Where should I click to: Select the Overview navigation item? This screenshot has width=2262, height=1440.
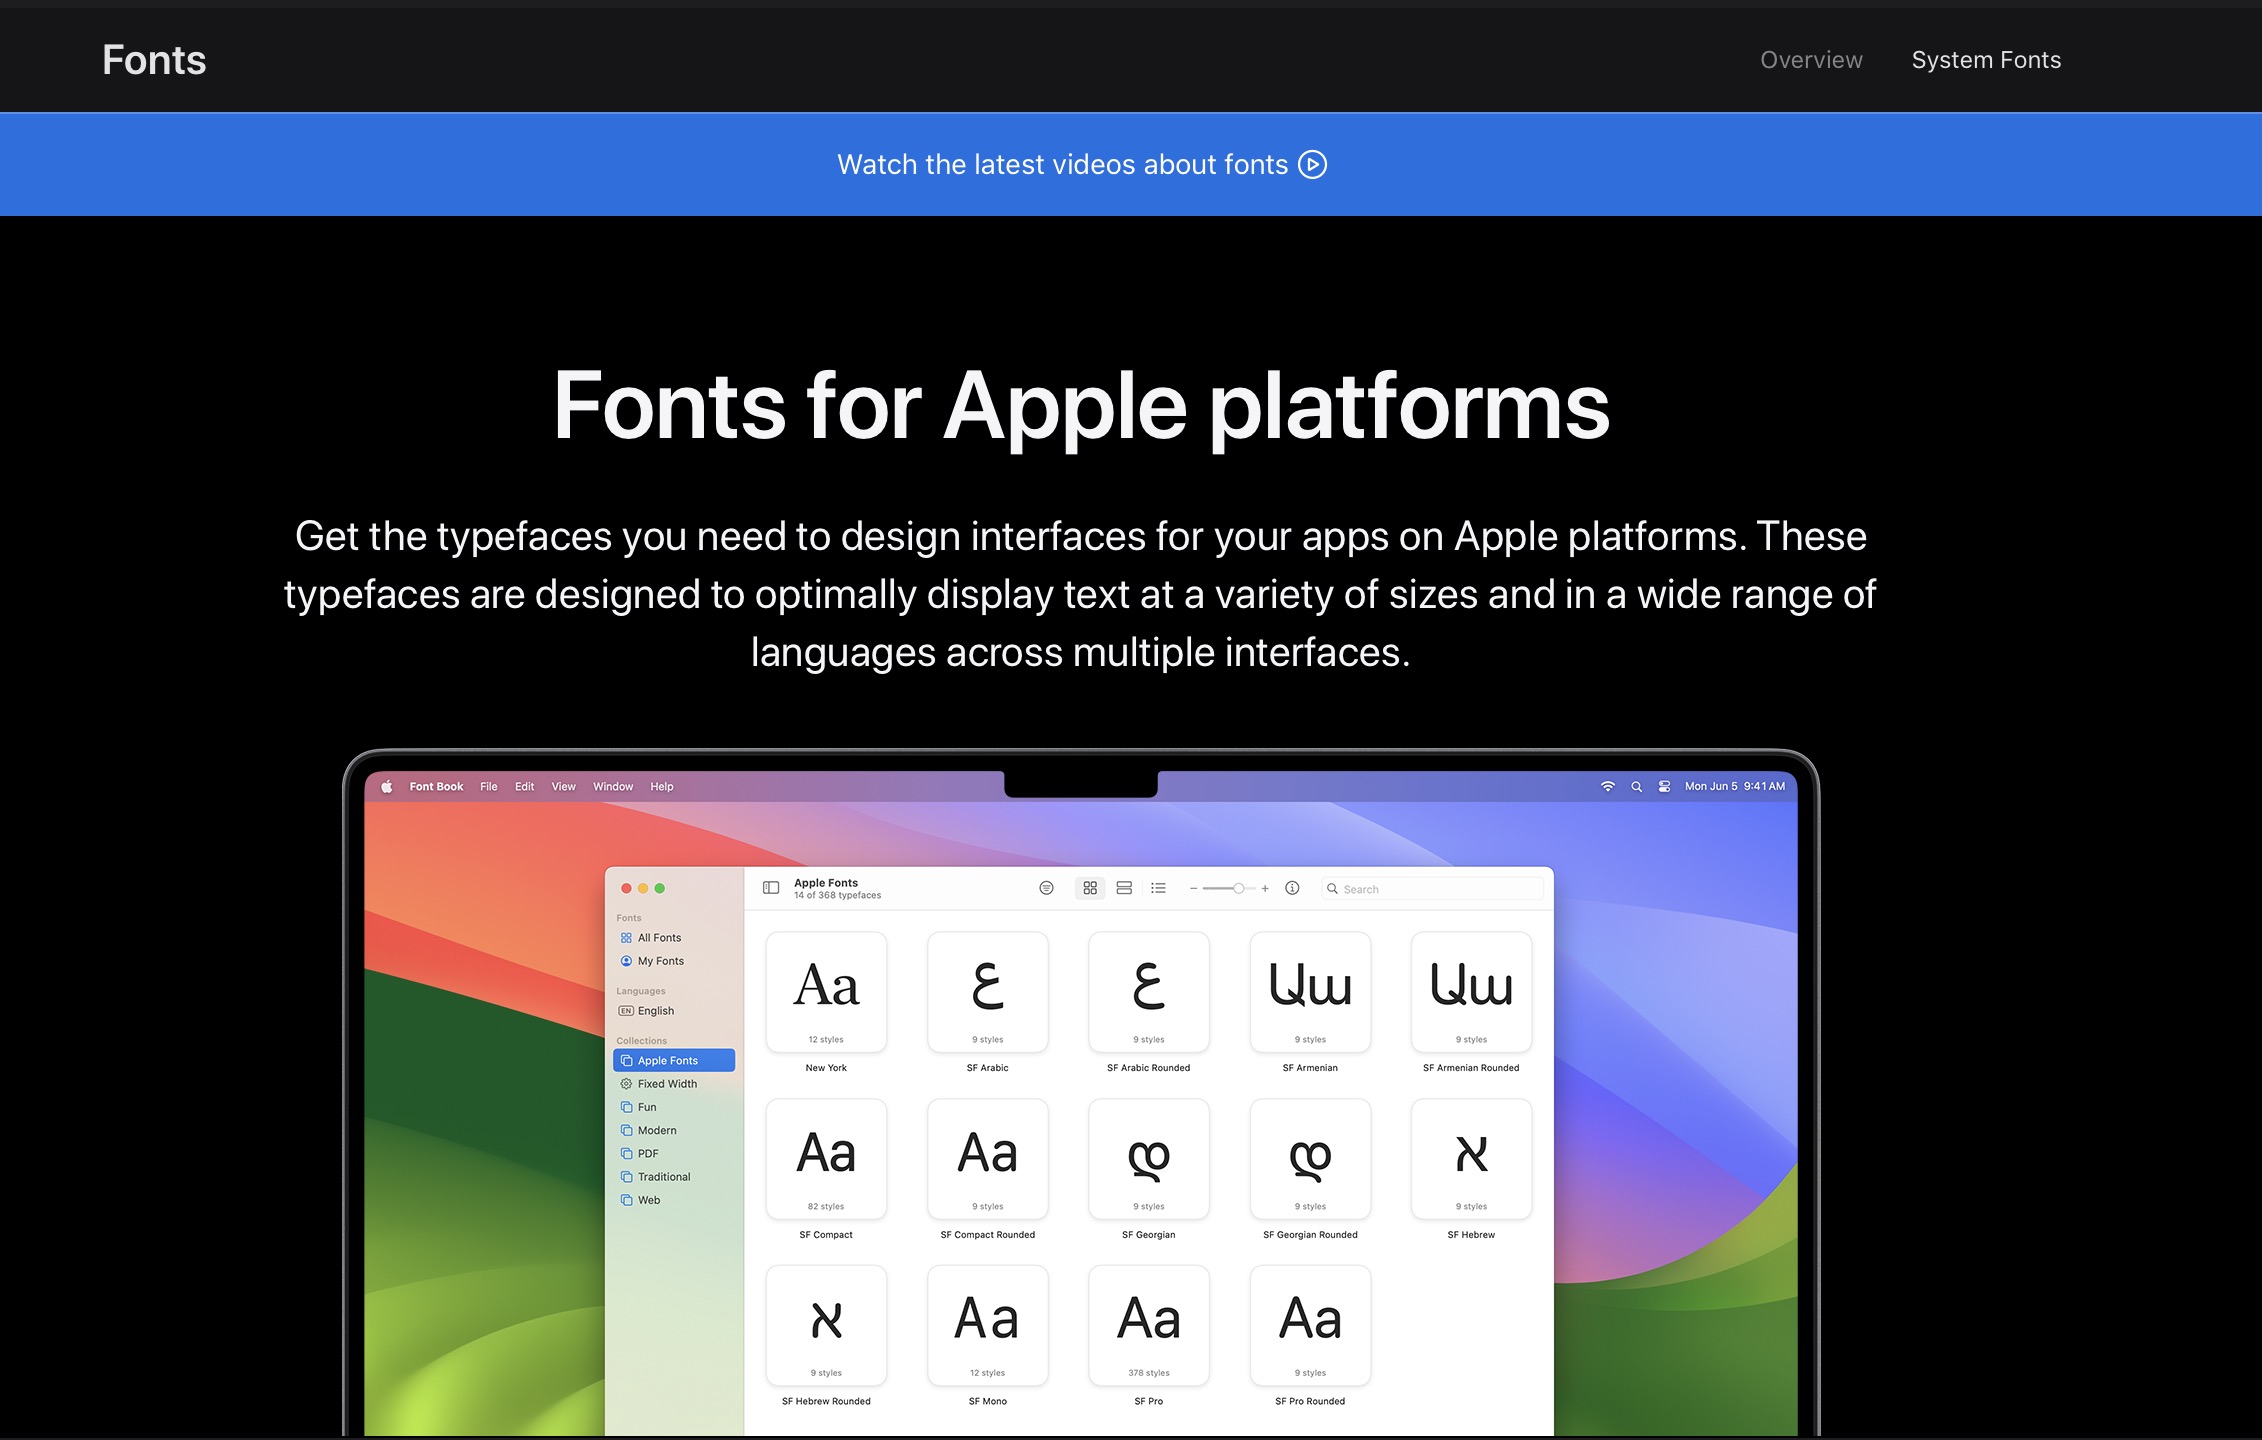coord(1810,59)
